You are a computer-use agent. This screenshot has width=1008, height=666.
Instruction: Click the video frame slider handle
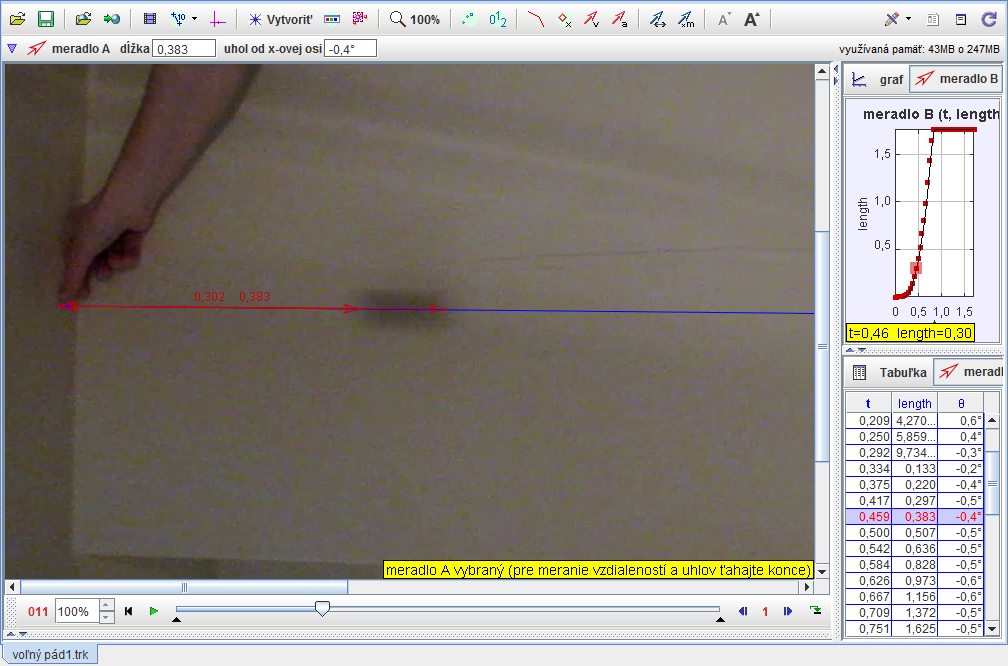[322, 608]
